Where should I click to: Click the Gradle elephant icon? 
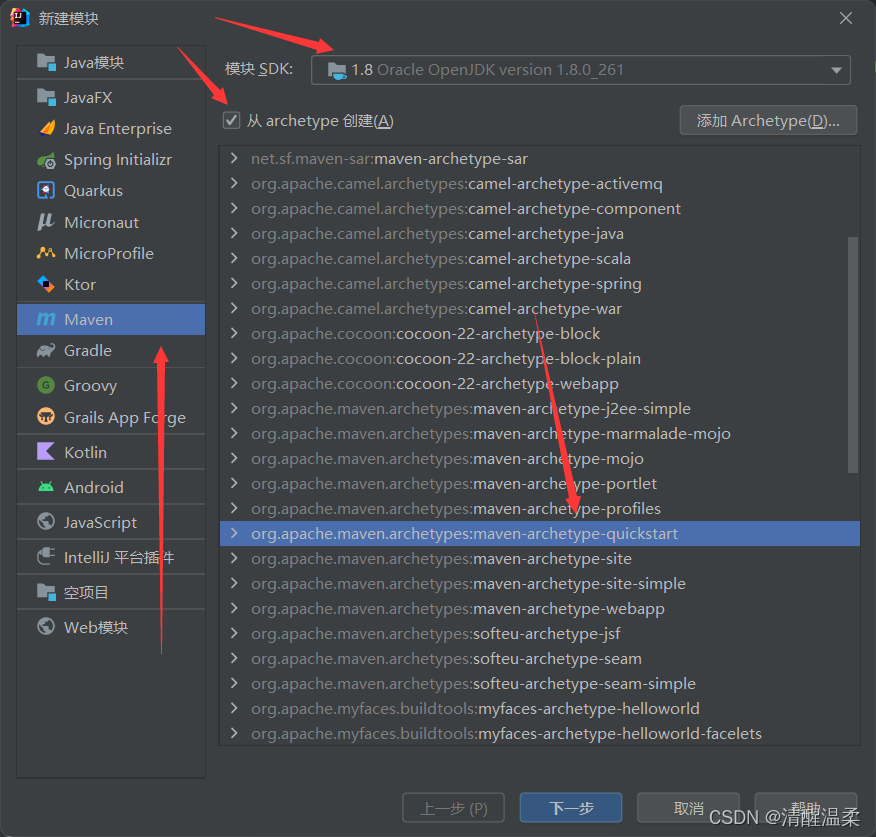tap(46, 350)
